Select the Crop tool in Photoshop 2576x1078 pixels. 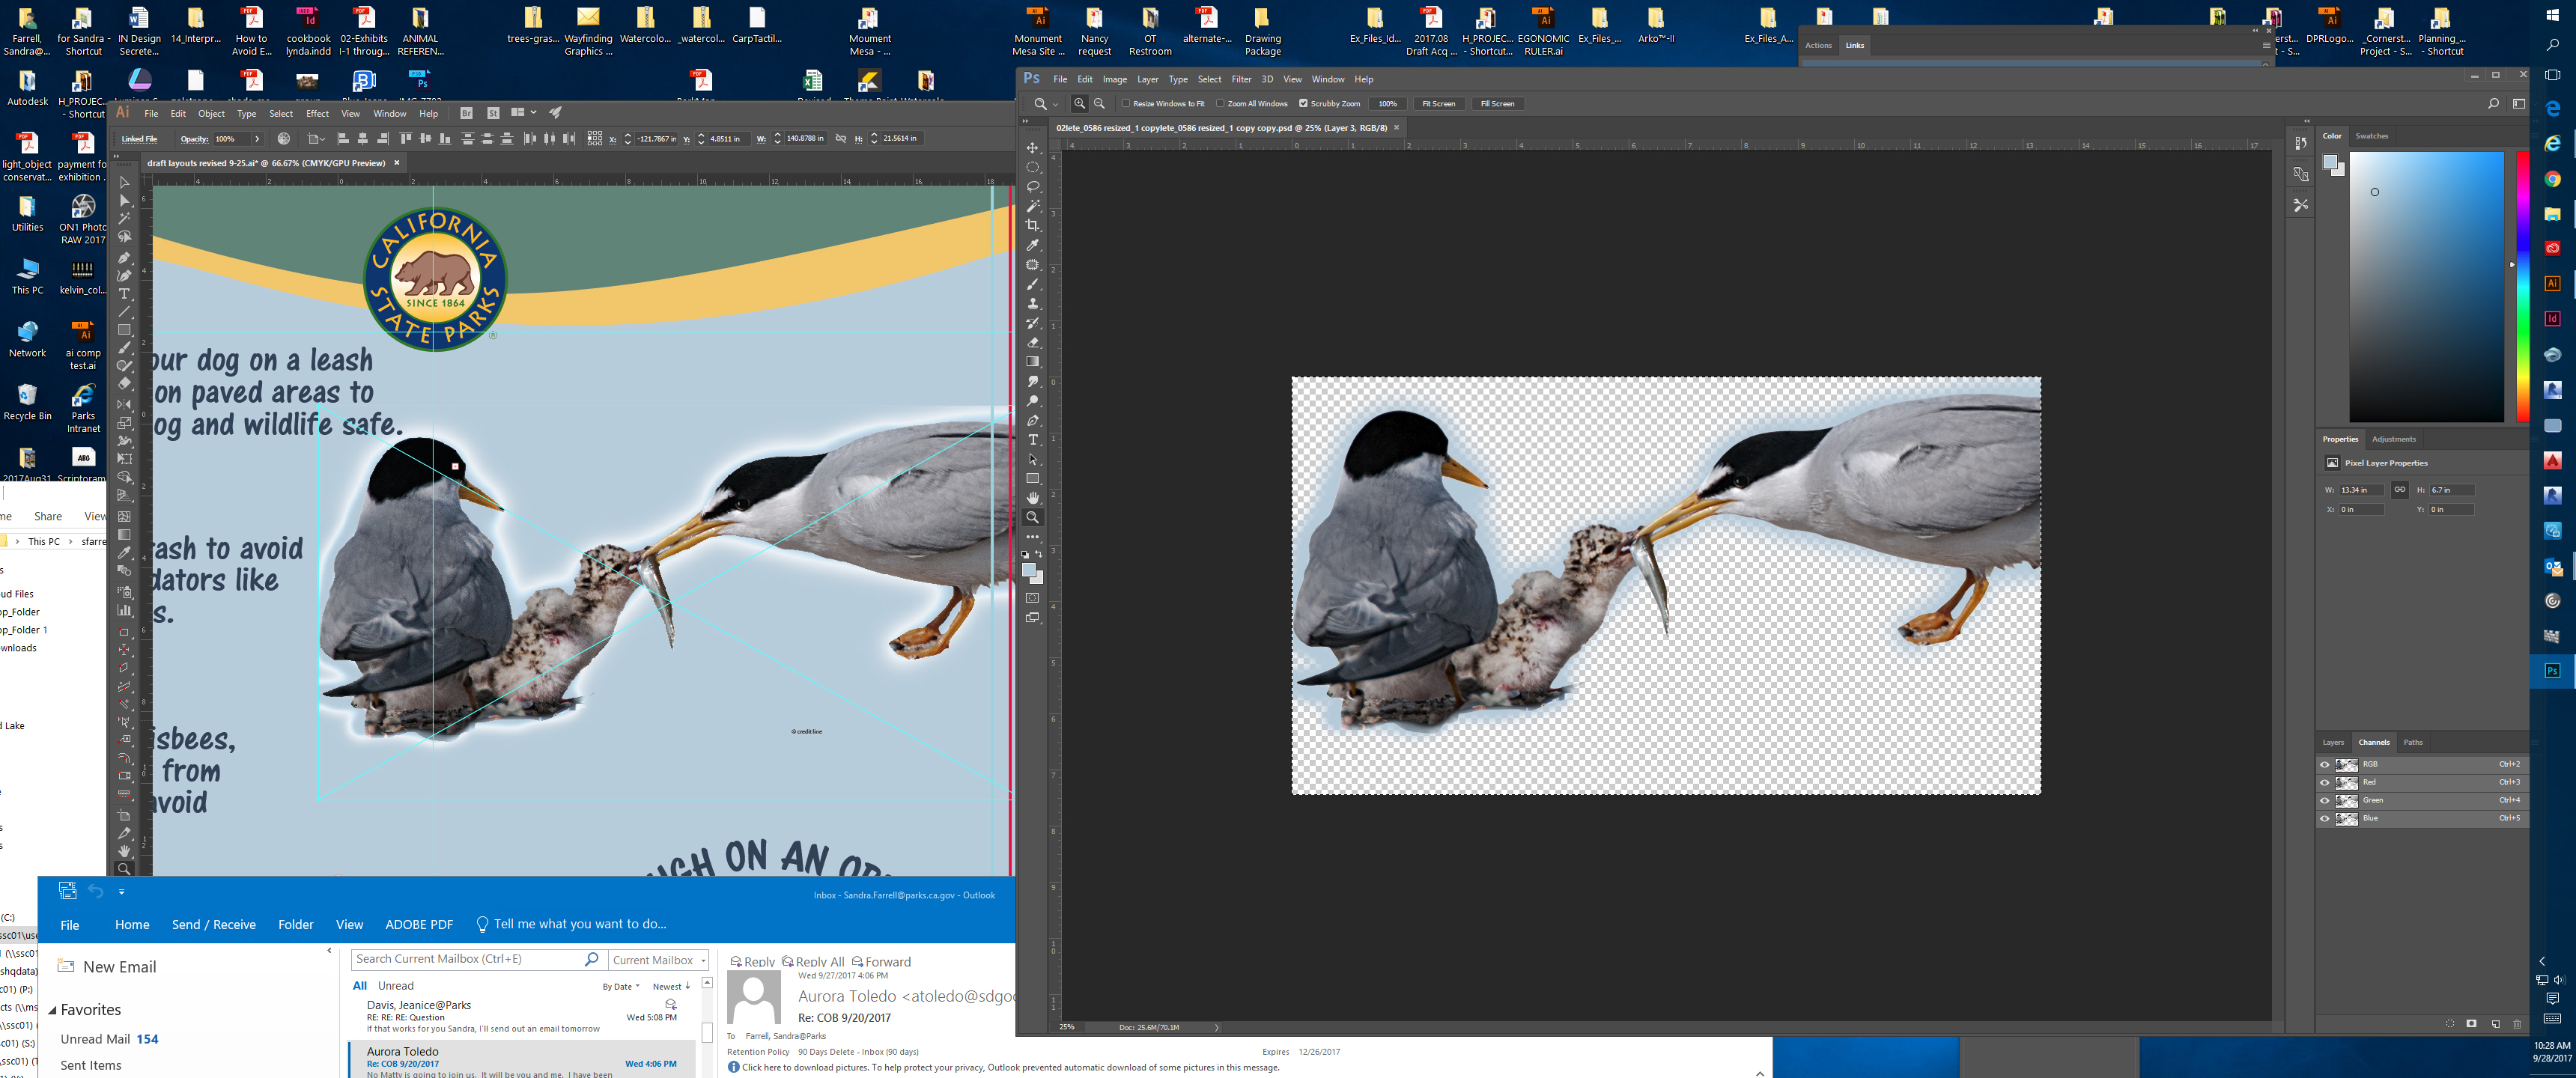1032,226
